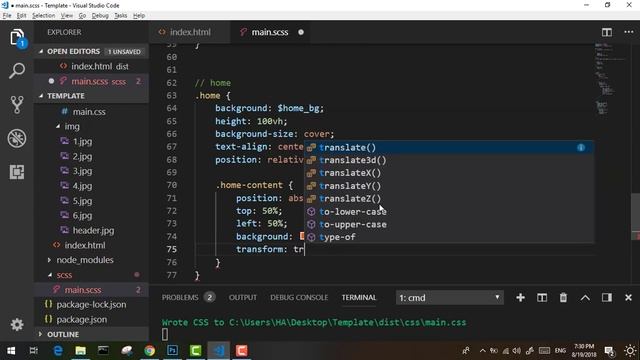Switch to the Output panel tab
Viewport: 640px width, 360px height.
[x=242, y=298]
